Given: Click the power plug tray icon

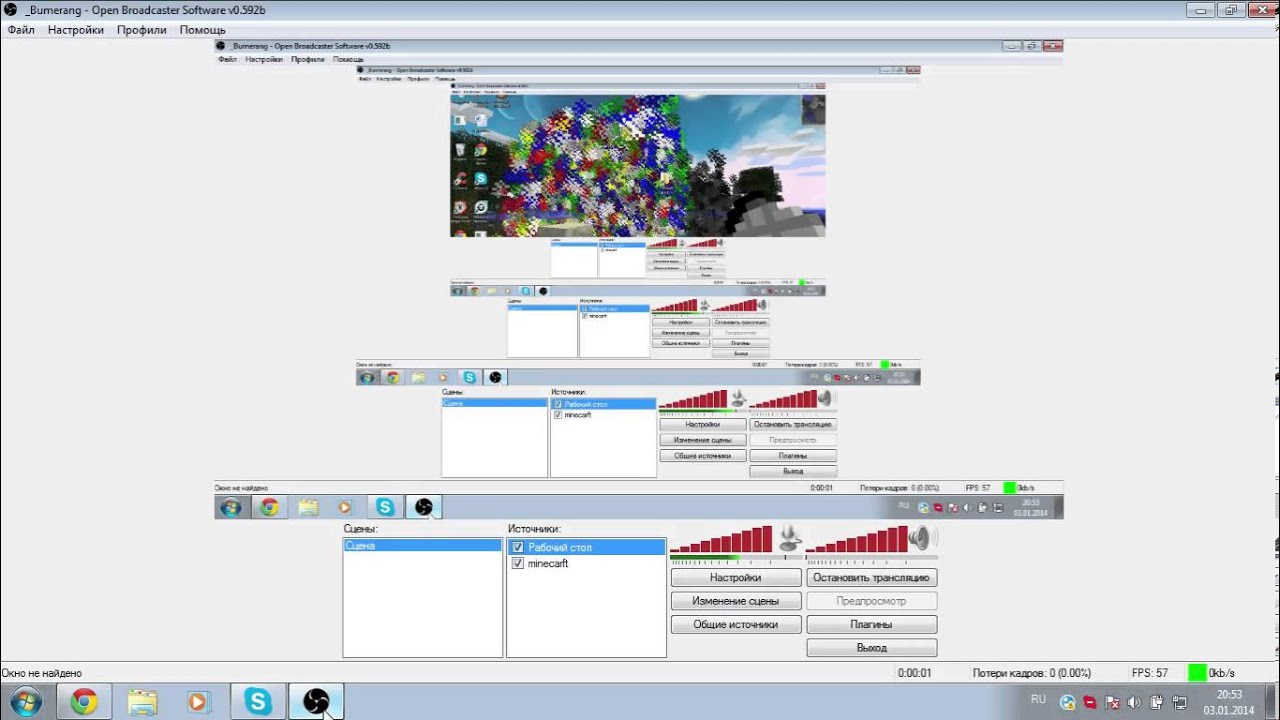Looking at the screenshot, I should pyautogui.click(x=1157, y=702).
